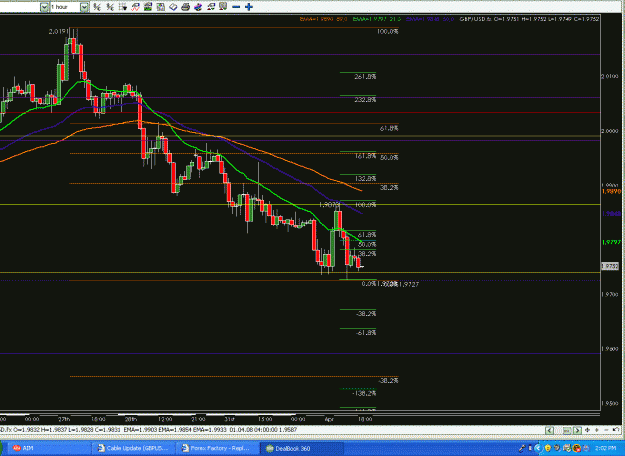Image resolution: width=625 pixels, height=456 pixels.
Task: Click the 1.9727 low price label
Action: click(409, 284)
